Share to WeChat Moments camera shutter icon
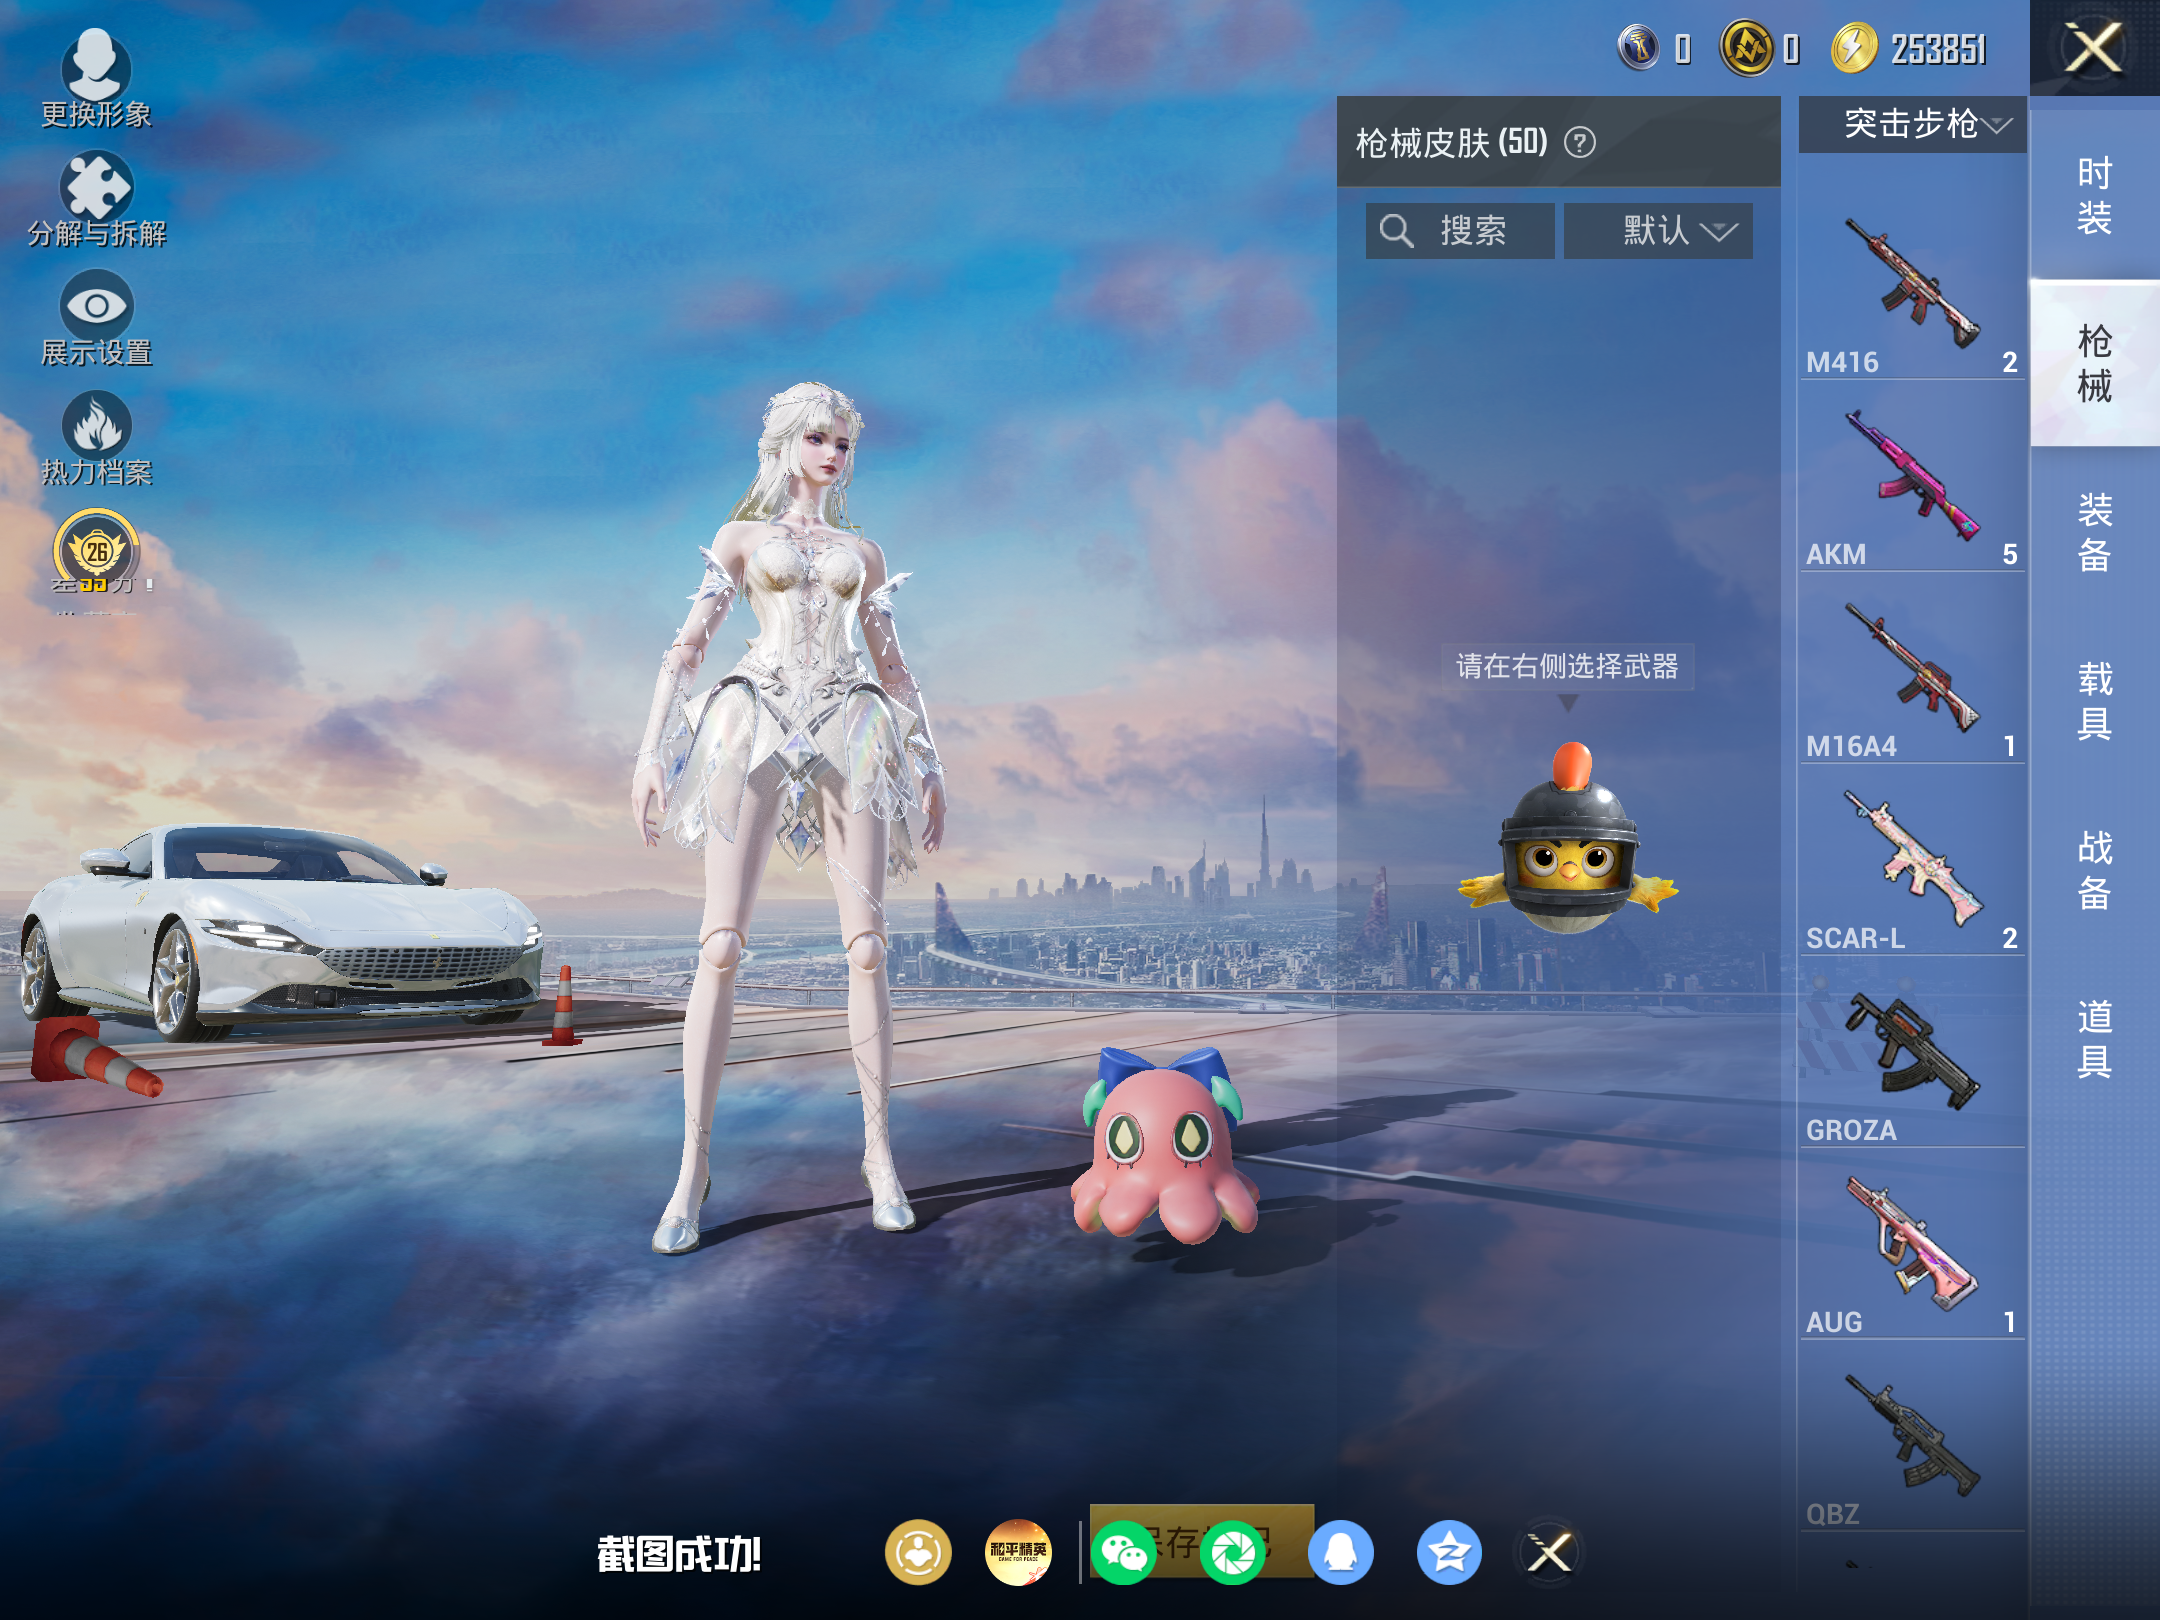2160x1620 pixels. point(1233,1553)
